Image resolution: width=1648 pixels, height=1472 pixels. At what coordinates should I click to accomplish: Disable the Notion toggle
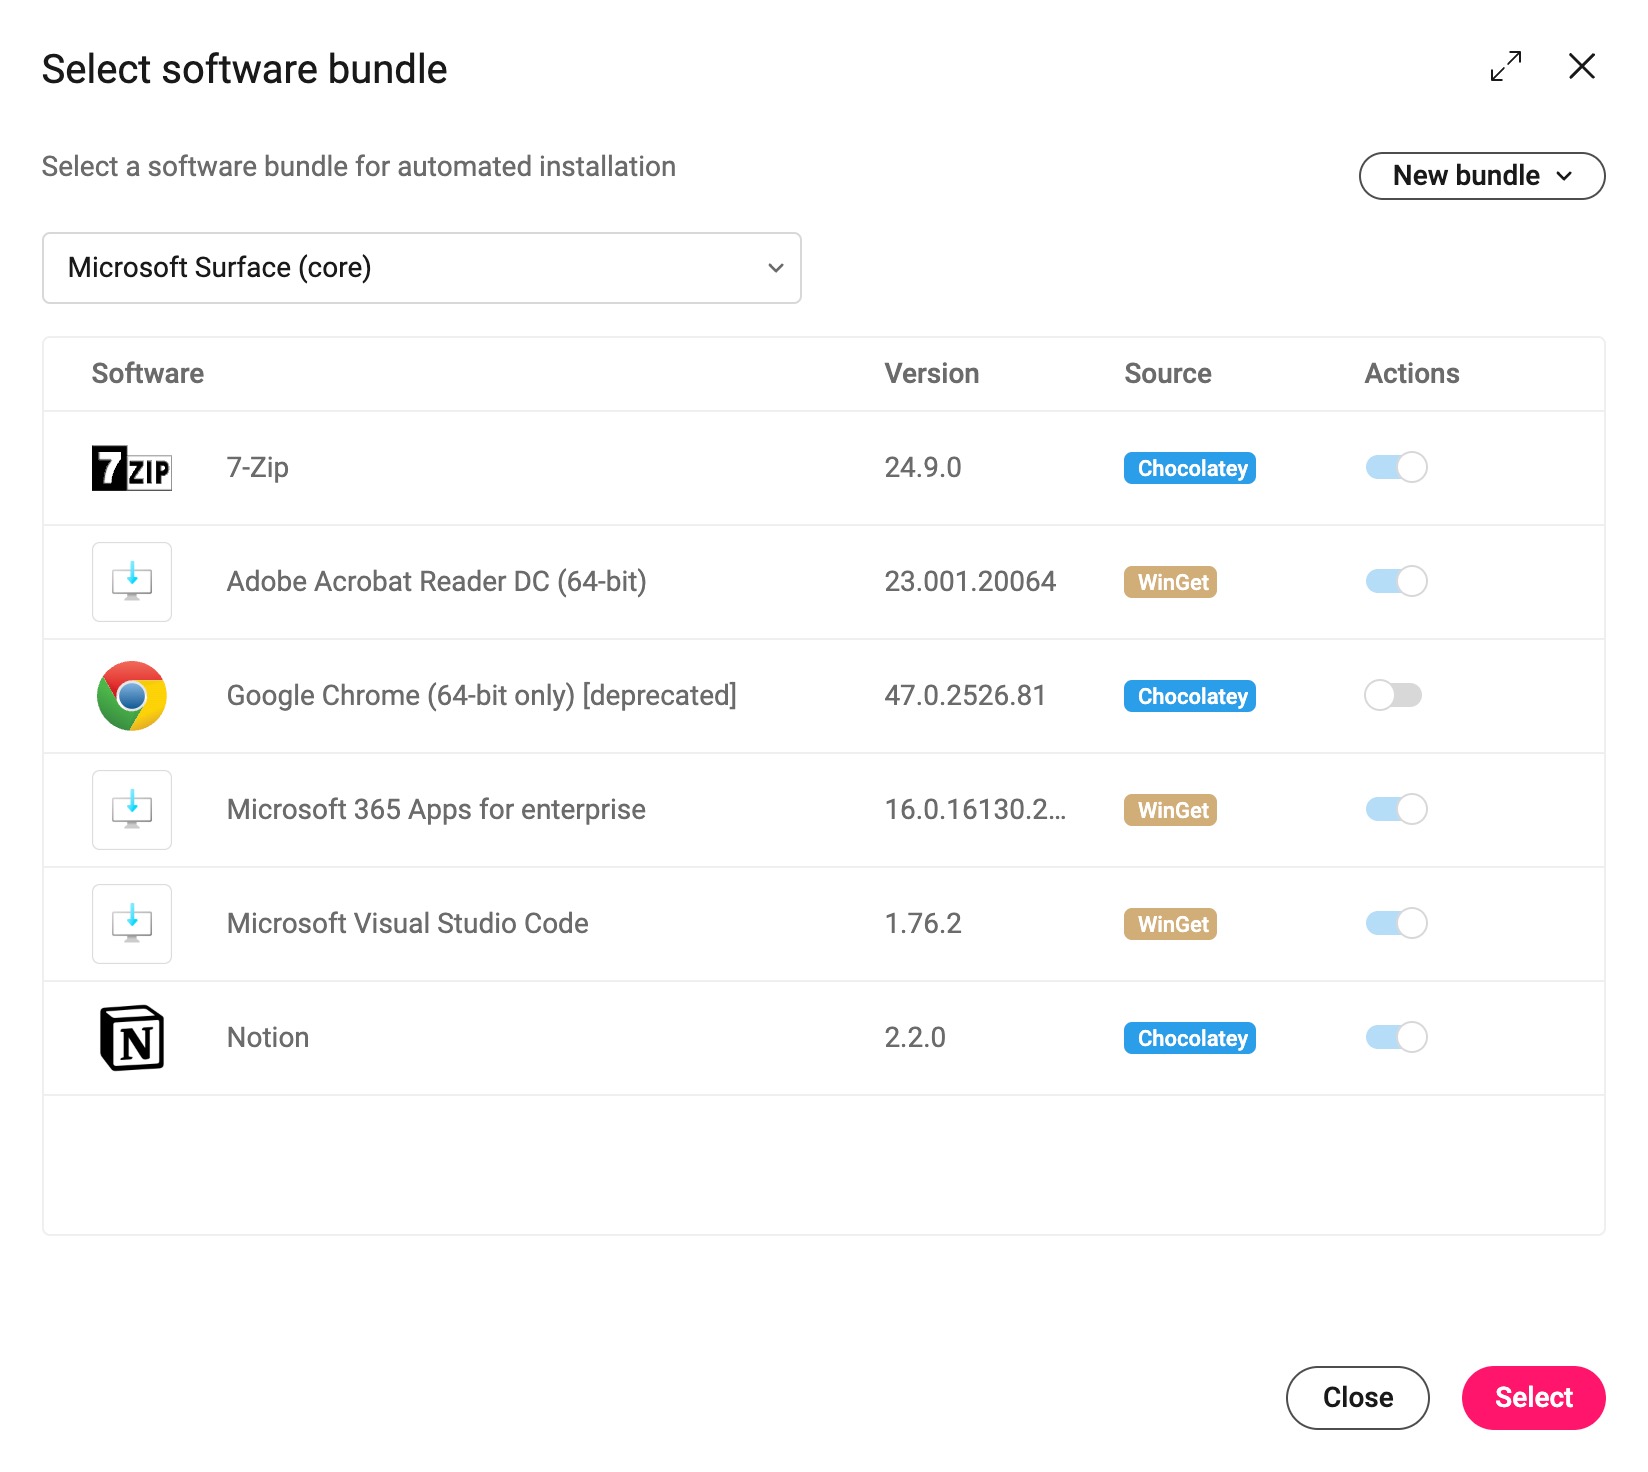coord(1396,1037)
